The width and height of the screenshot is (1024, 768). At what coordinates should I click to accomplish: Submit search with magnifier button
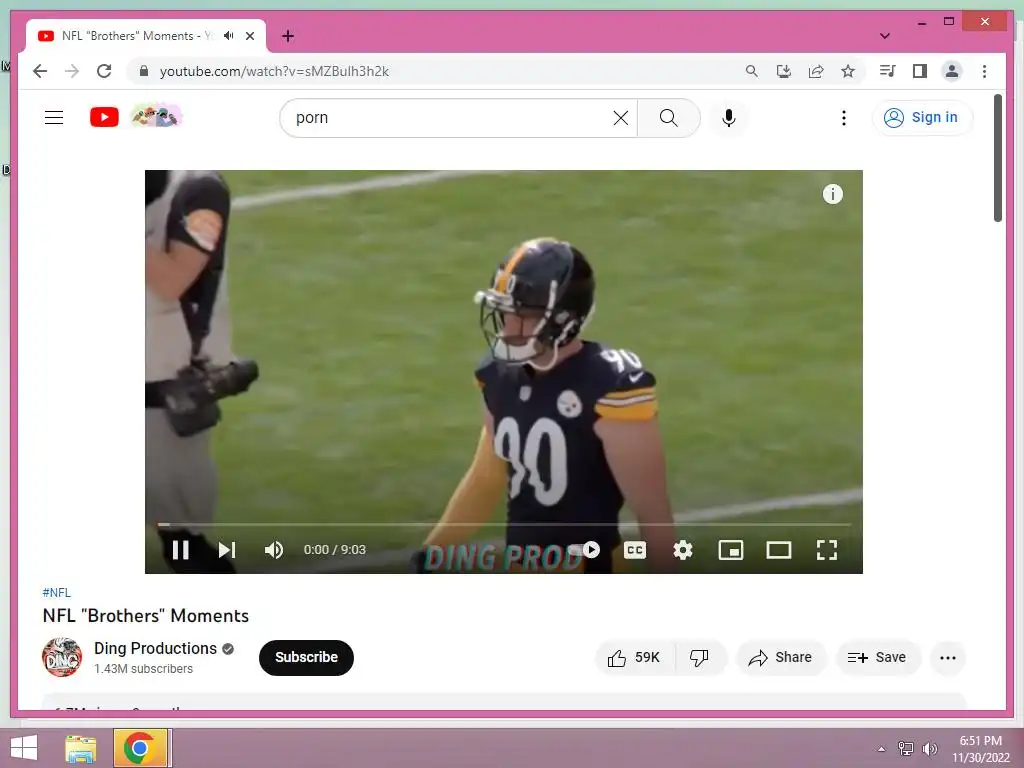669,118
